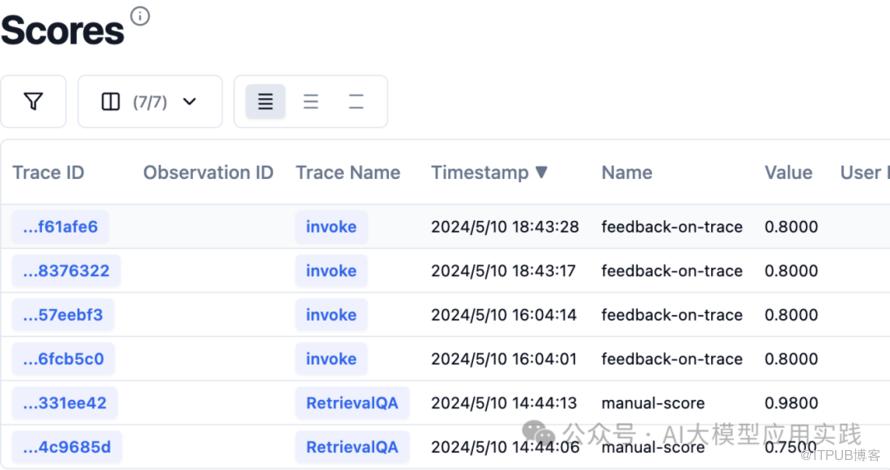The image size is (890, 470).
Task: Click the Trace ID column header
Action: click(48, 173)
